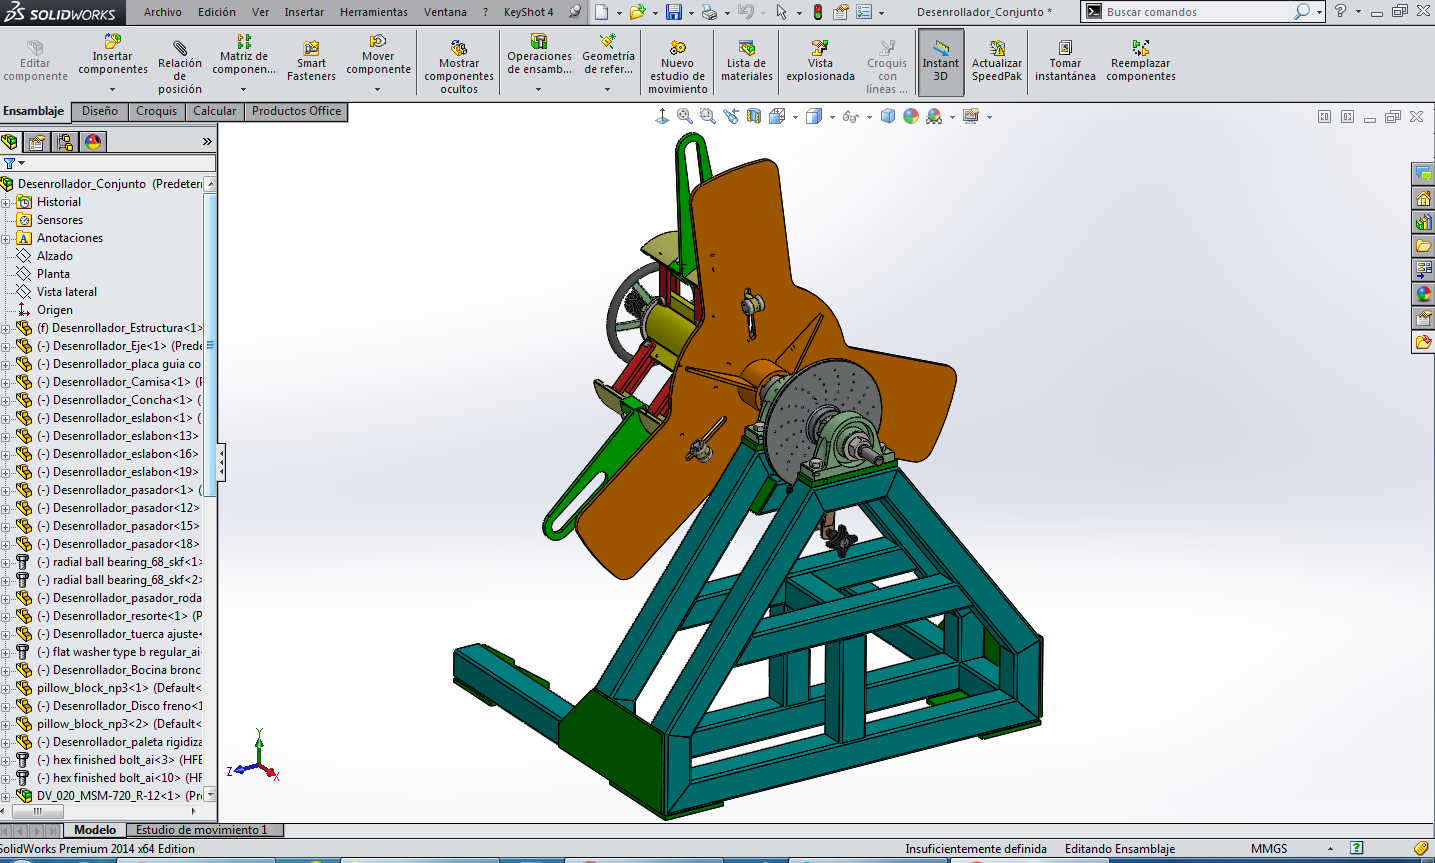The width and height of the screenshot is (1435, 863).
Task: Open Lista de materiales tool
Action: [747, 61]
